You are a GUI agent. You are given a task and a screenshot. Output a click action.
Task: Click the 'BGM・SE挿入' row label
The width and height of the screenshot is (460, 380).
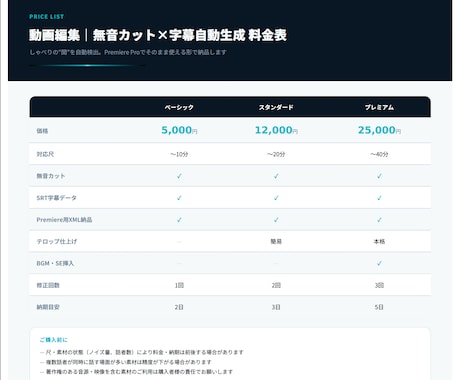55,263
